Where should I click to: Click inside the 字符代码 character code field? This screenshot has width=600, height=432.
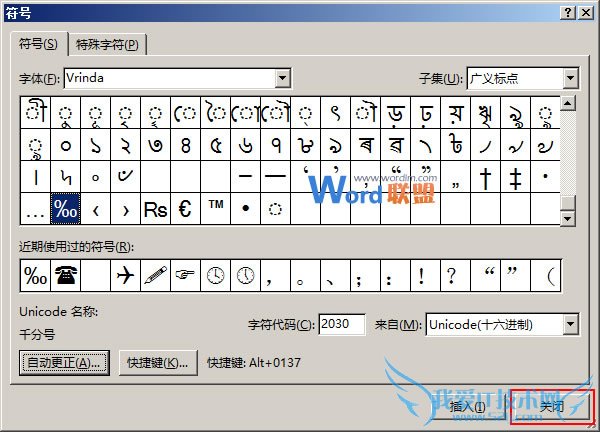342,324
